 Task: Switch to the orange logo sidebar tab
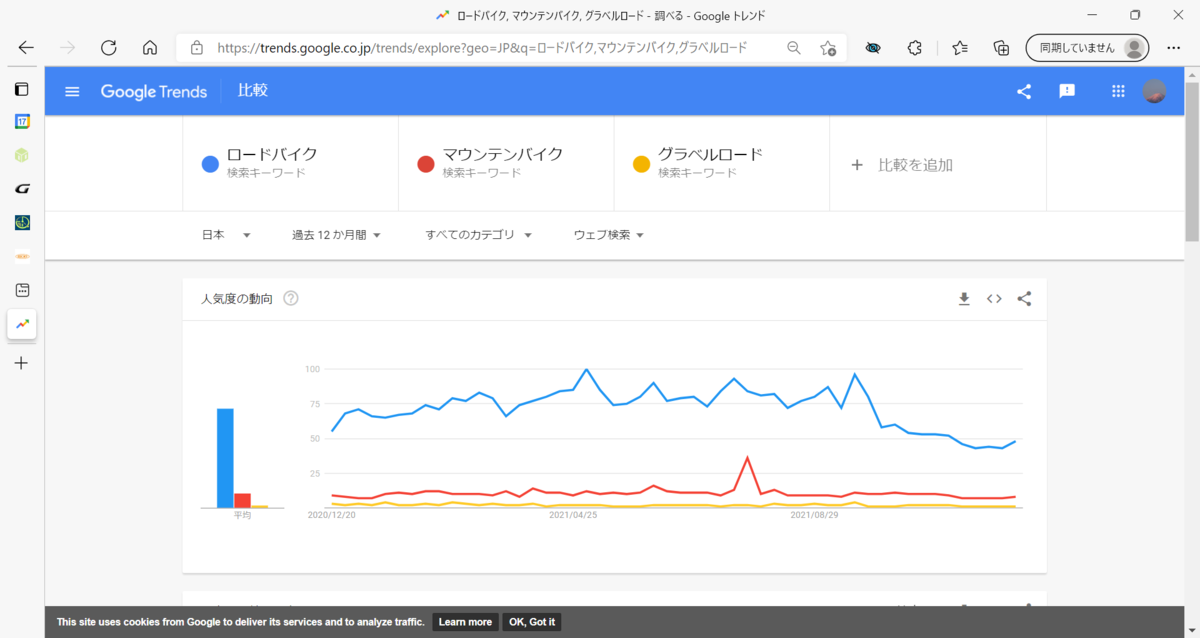click(x=22, y=256)
